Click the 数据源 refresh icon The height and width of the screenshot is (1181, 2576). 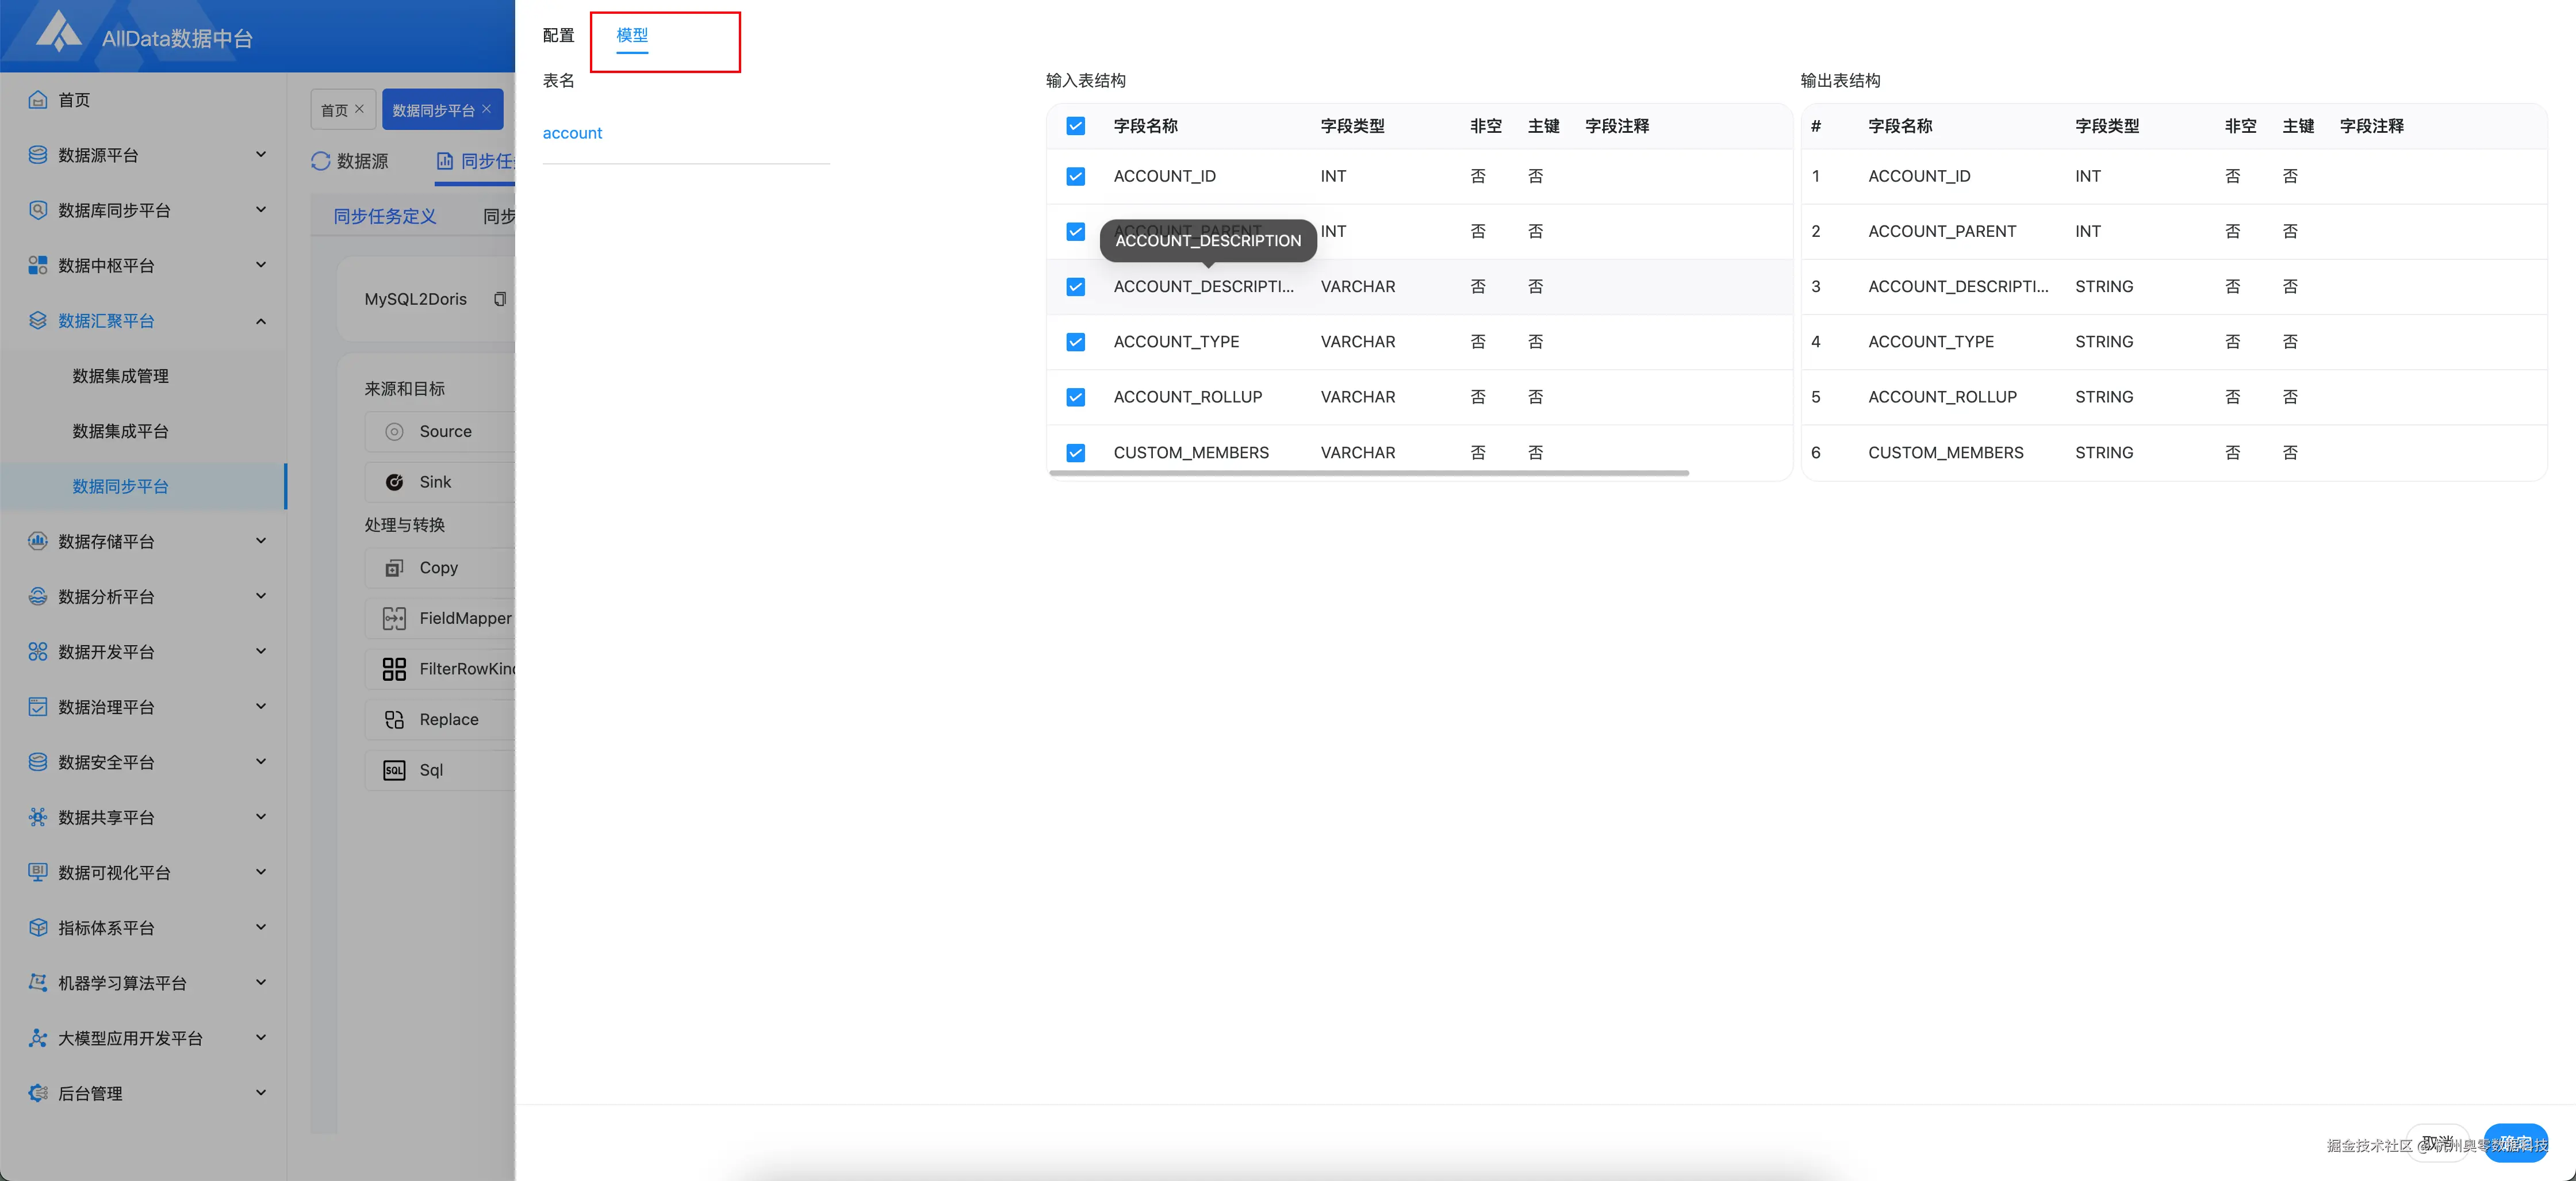pos(321,161)
